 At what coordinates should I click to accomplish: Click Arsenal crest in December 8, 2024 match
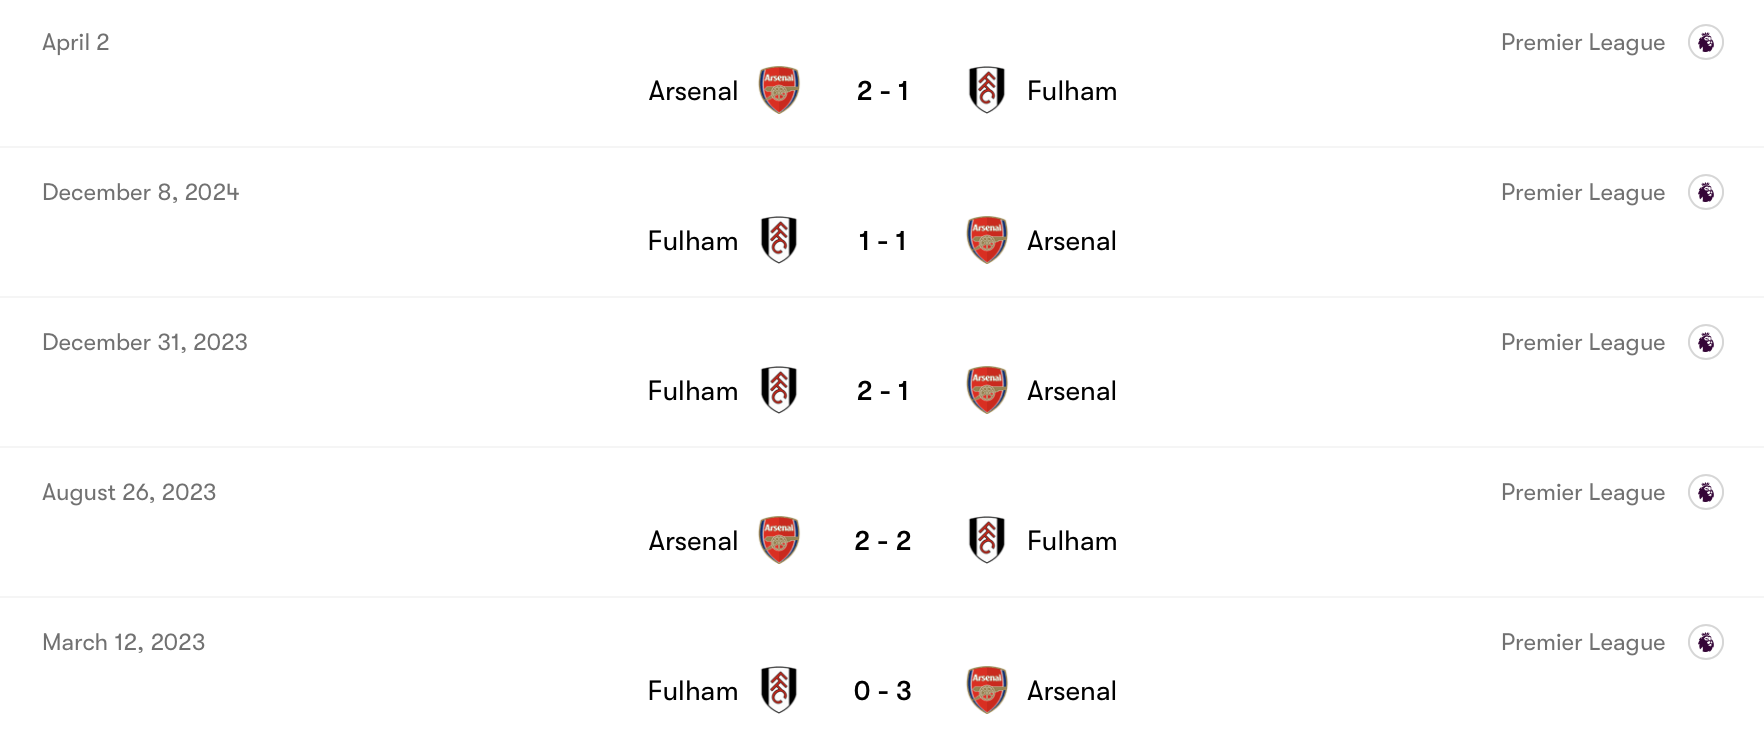(x=987, y=240)
